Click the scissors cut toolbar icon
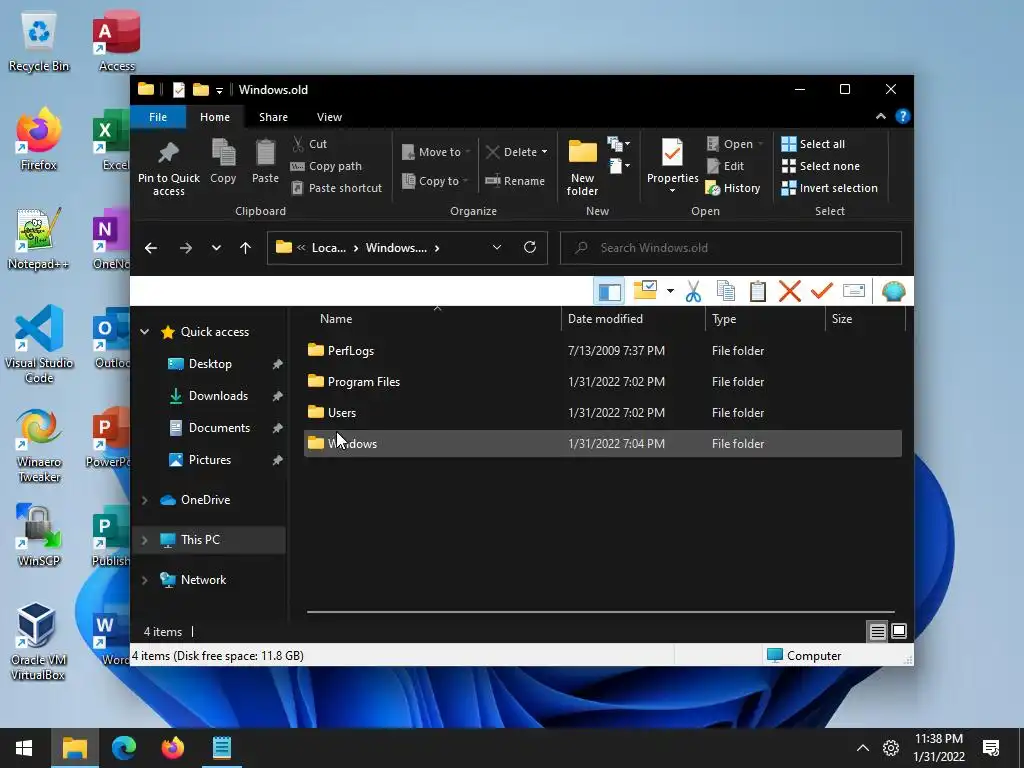Screen dimensions: 1024x768 pos(694,291)
